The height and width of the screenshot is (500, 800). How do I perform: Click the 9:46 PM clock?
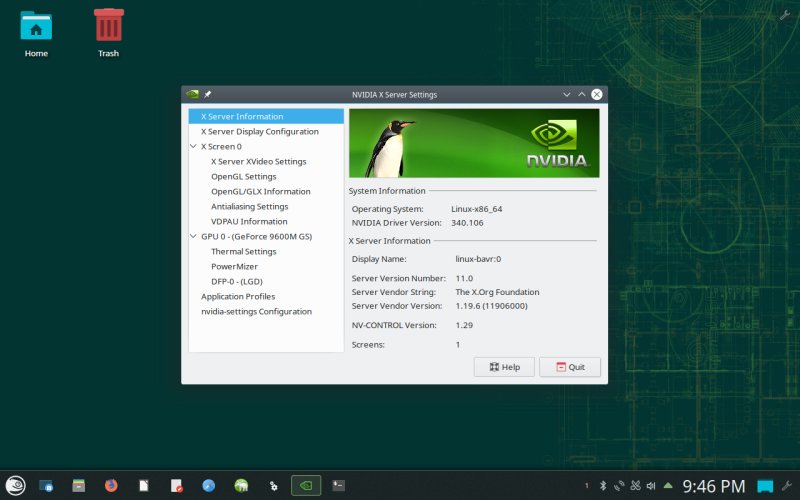pyautogui.click(x=714, y=486)
